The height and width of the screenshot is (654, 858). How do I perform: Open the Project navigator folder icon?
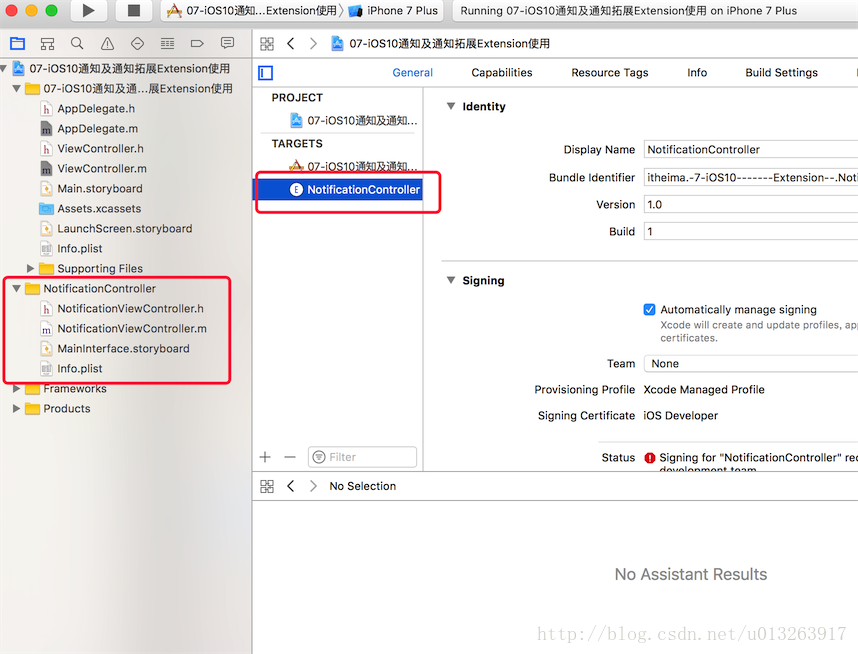[18, 43]
